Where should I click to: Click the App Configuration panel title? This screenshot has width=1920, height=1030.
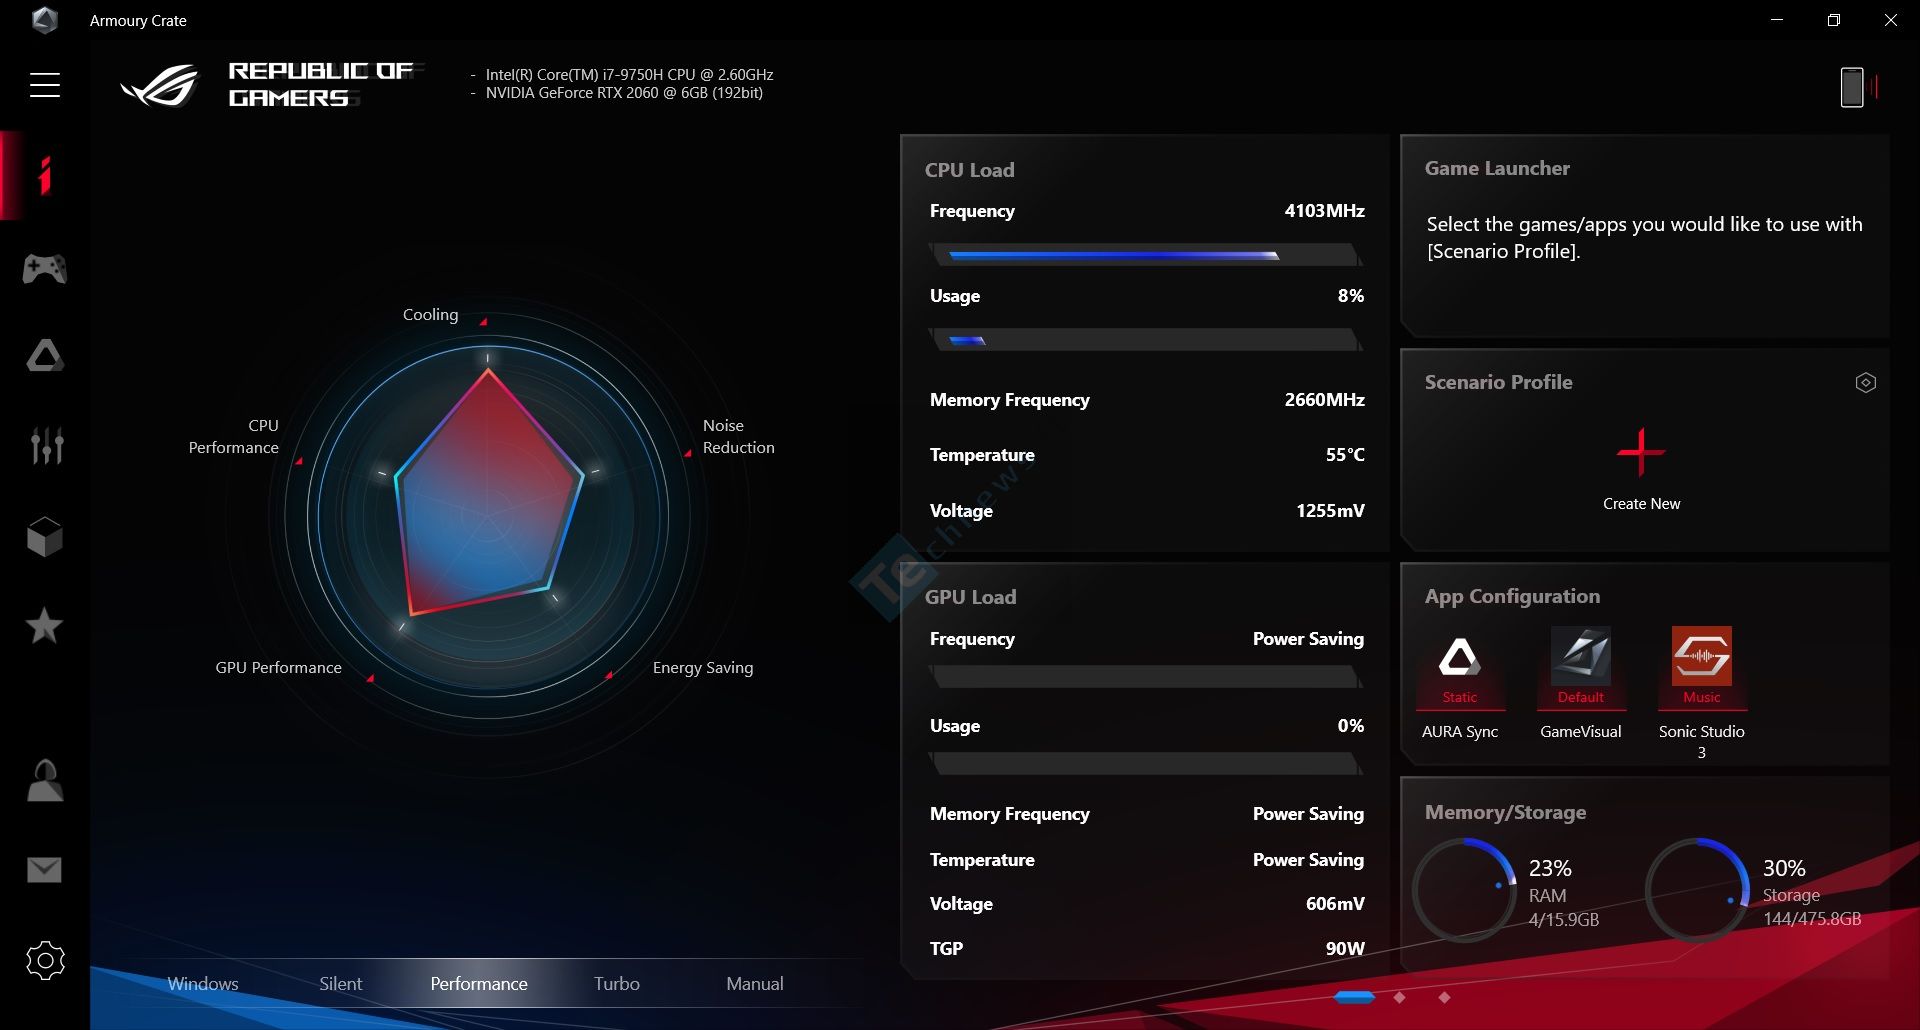[x=1512, y=596]
